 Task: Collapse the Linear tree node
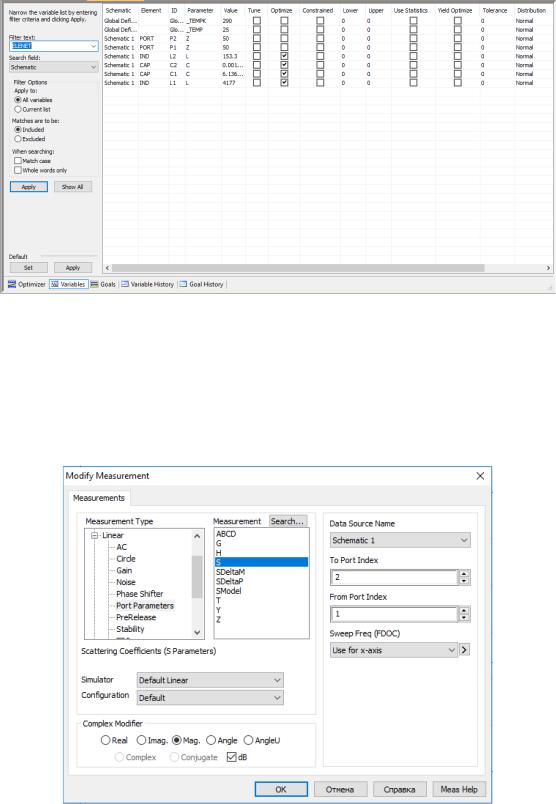[x=94, y=535]
